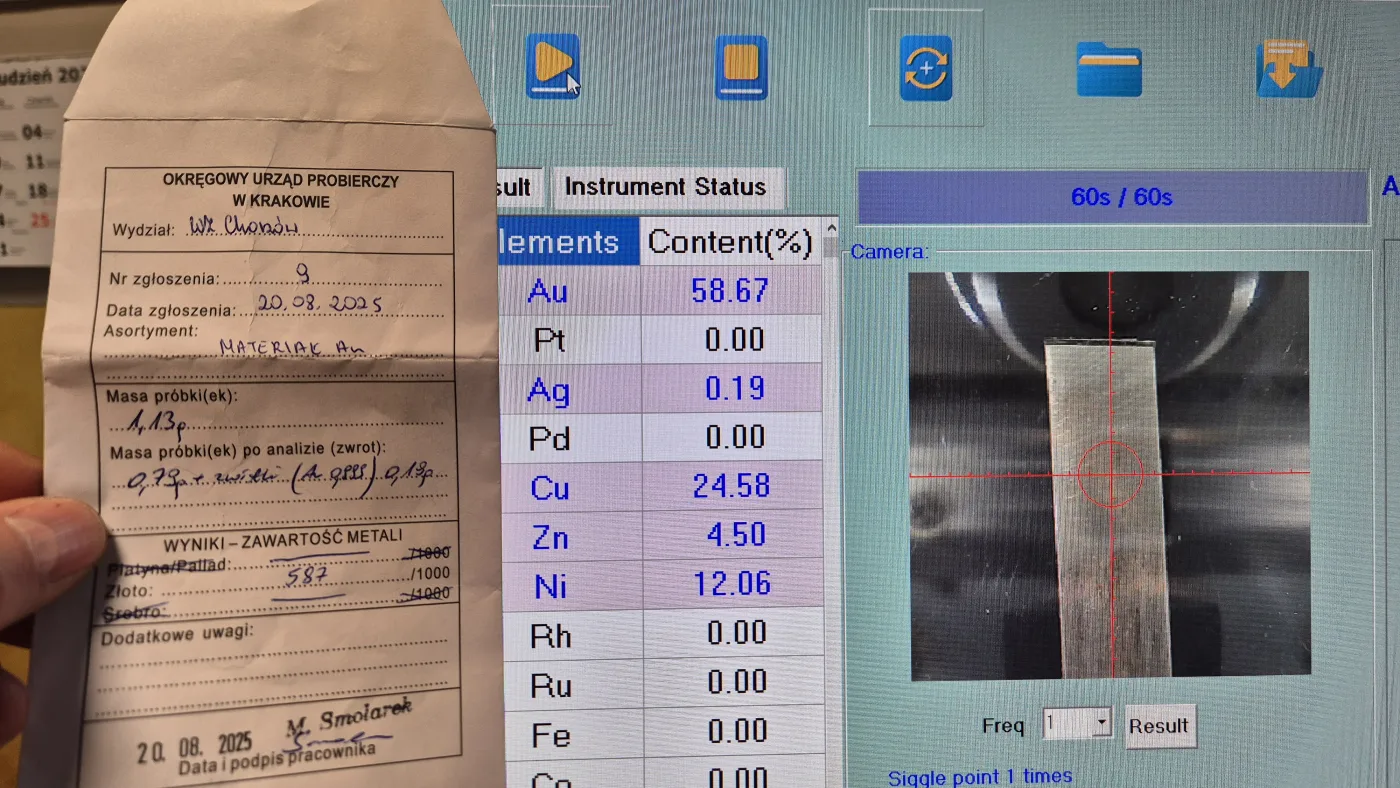Open the blue folder icon
1400x788 pixels.
point(1109,68)
